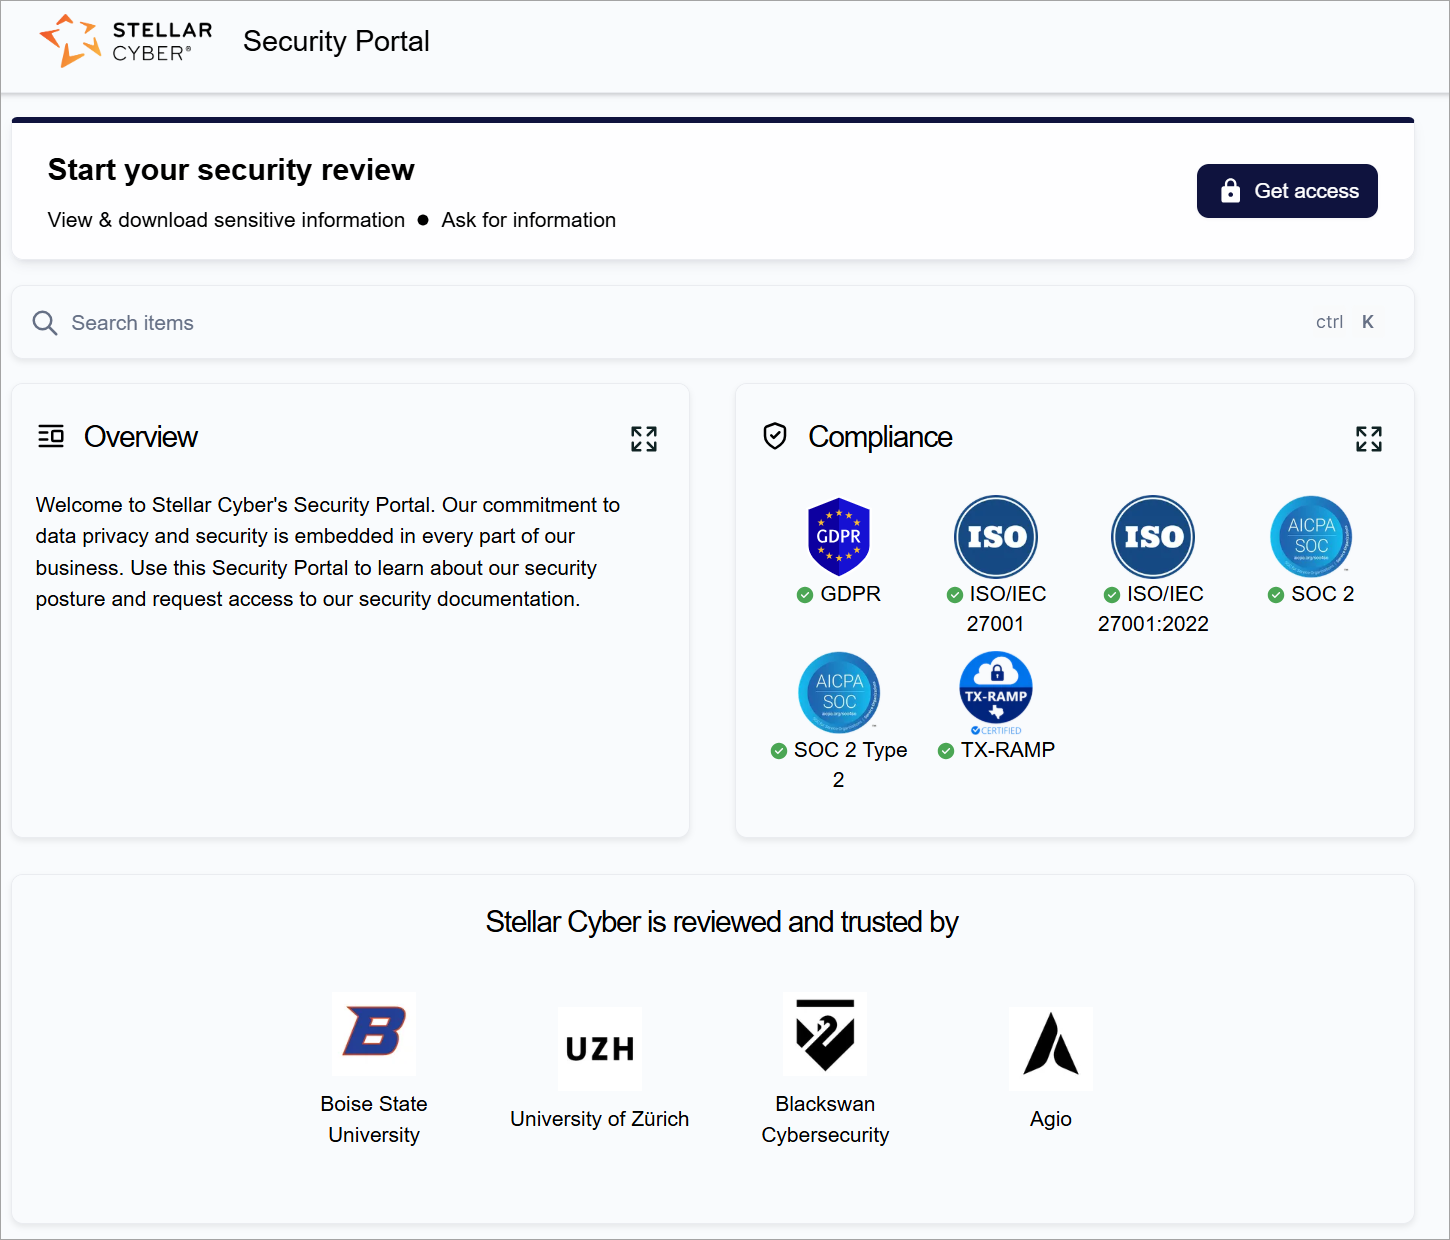Open the ISO/IEC 27001:2022 certification badge
This screenshot has width=1450, height=1240.
point(1153,536)
